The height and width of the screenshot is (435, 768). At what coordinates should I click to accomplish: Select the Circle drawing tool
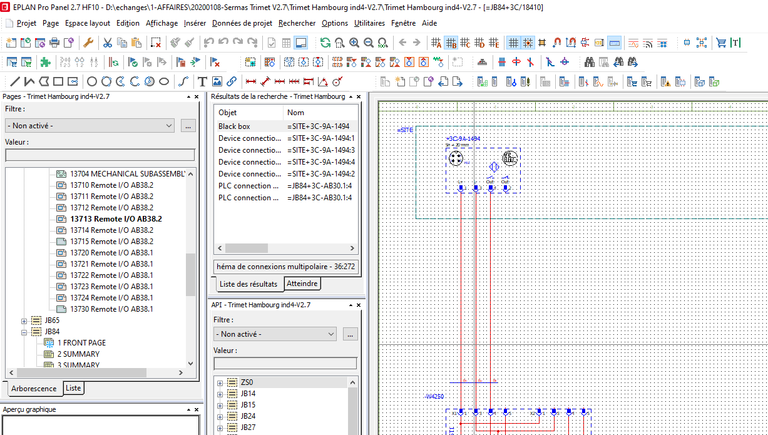coord(92,81)
